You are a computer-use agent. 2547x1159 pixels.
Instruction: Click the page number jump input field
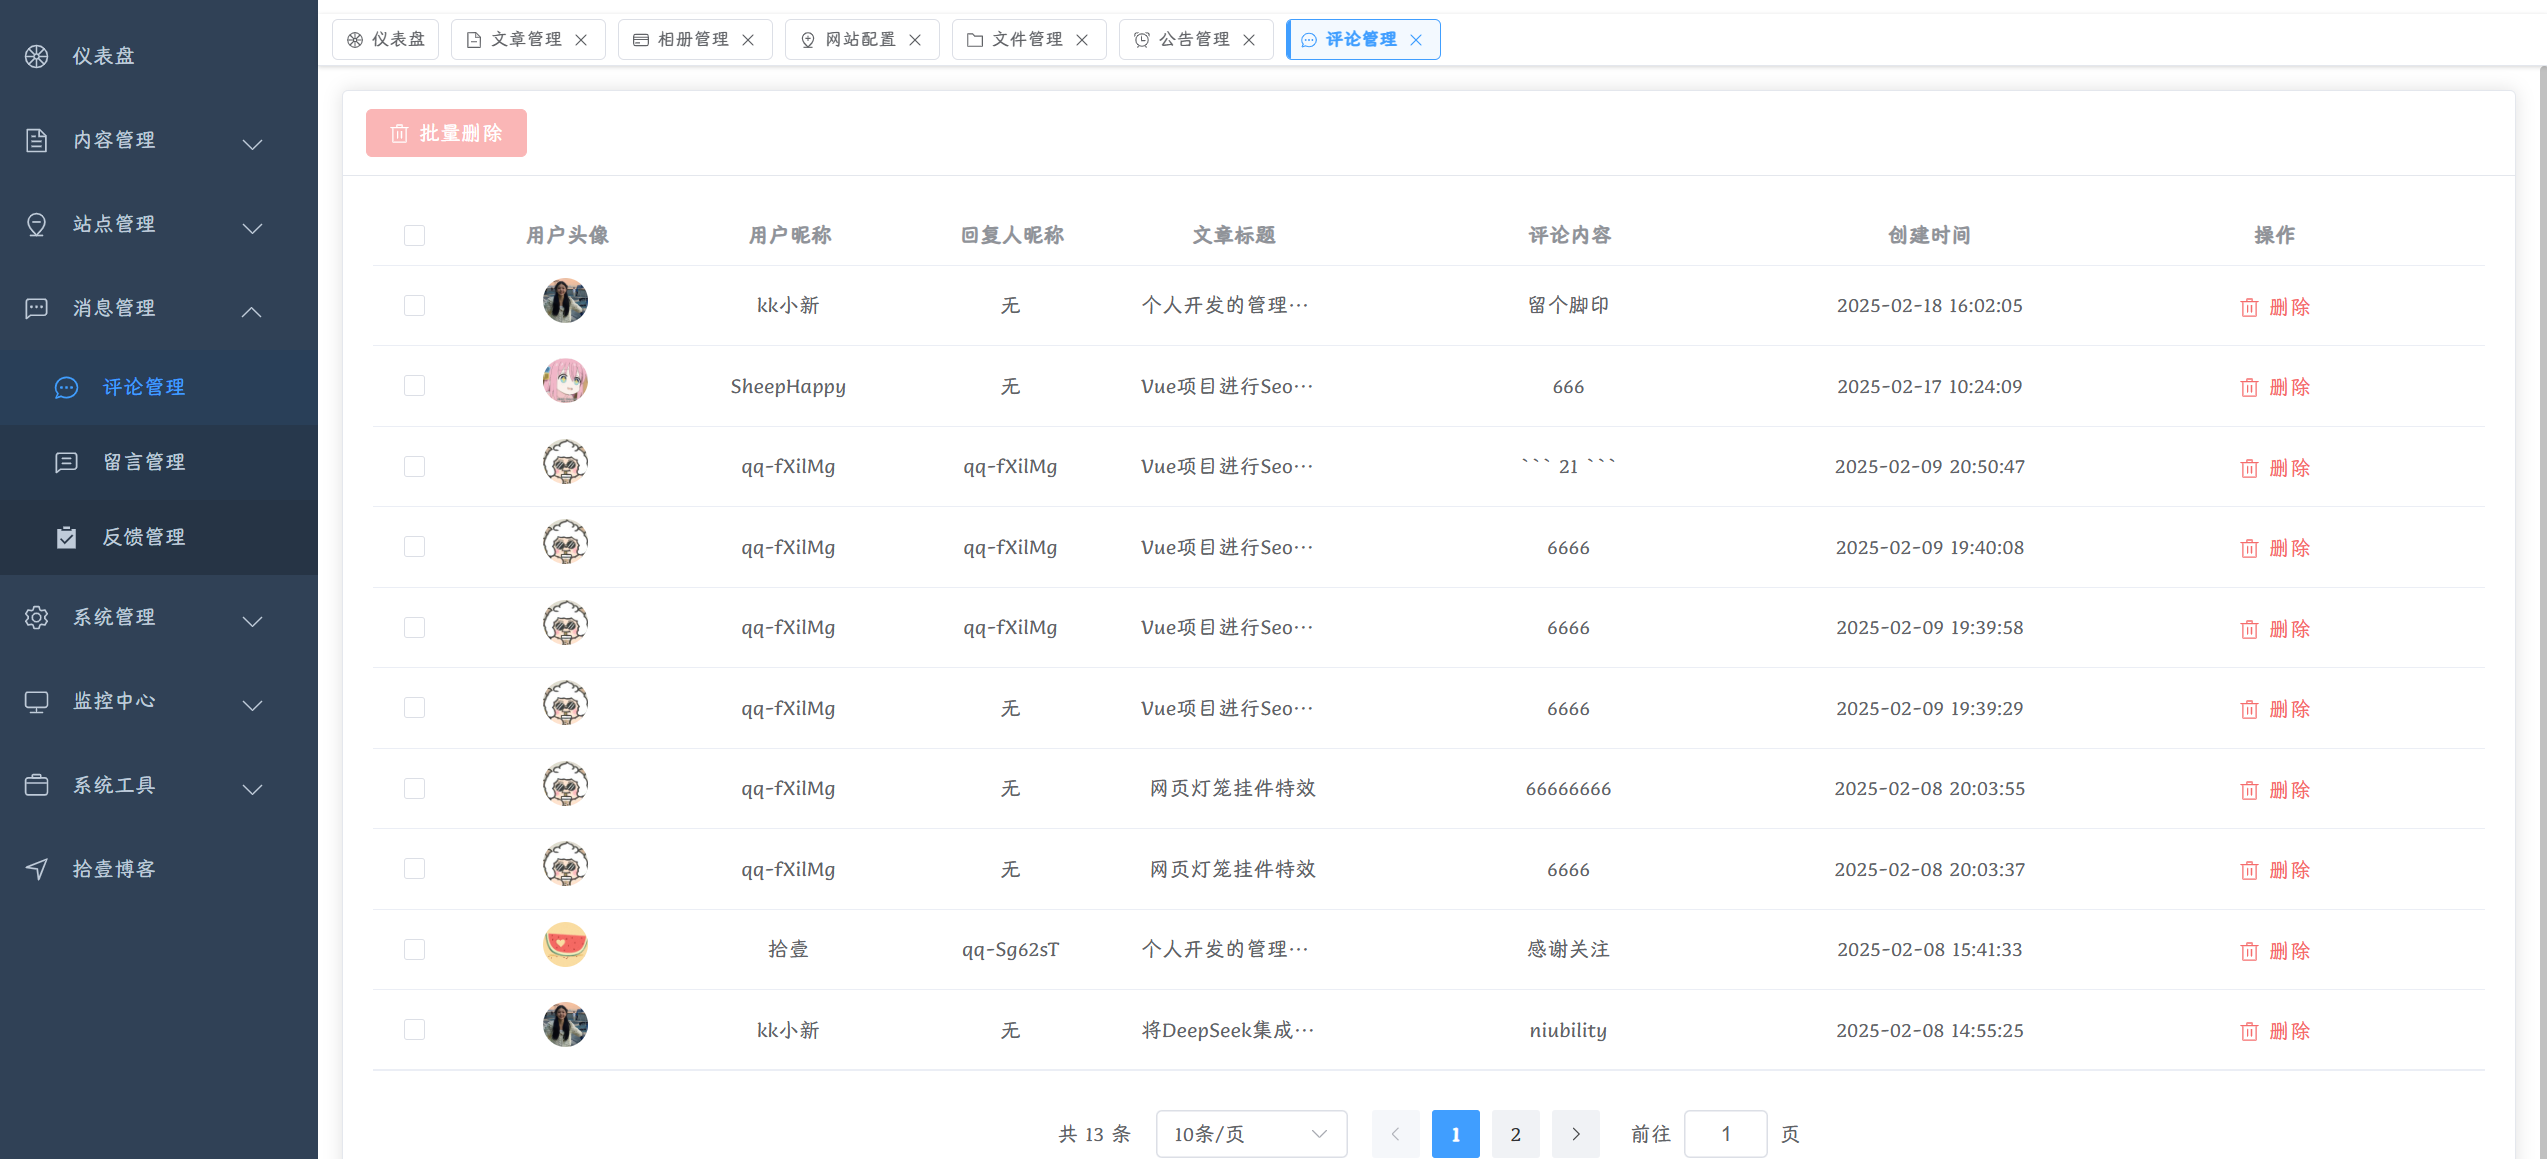(x=1725, y=1133)
